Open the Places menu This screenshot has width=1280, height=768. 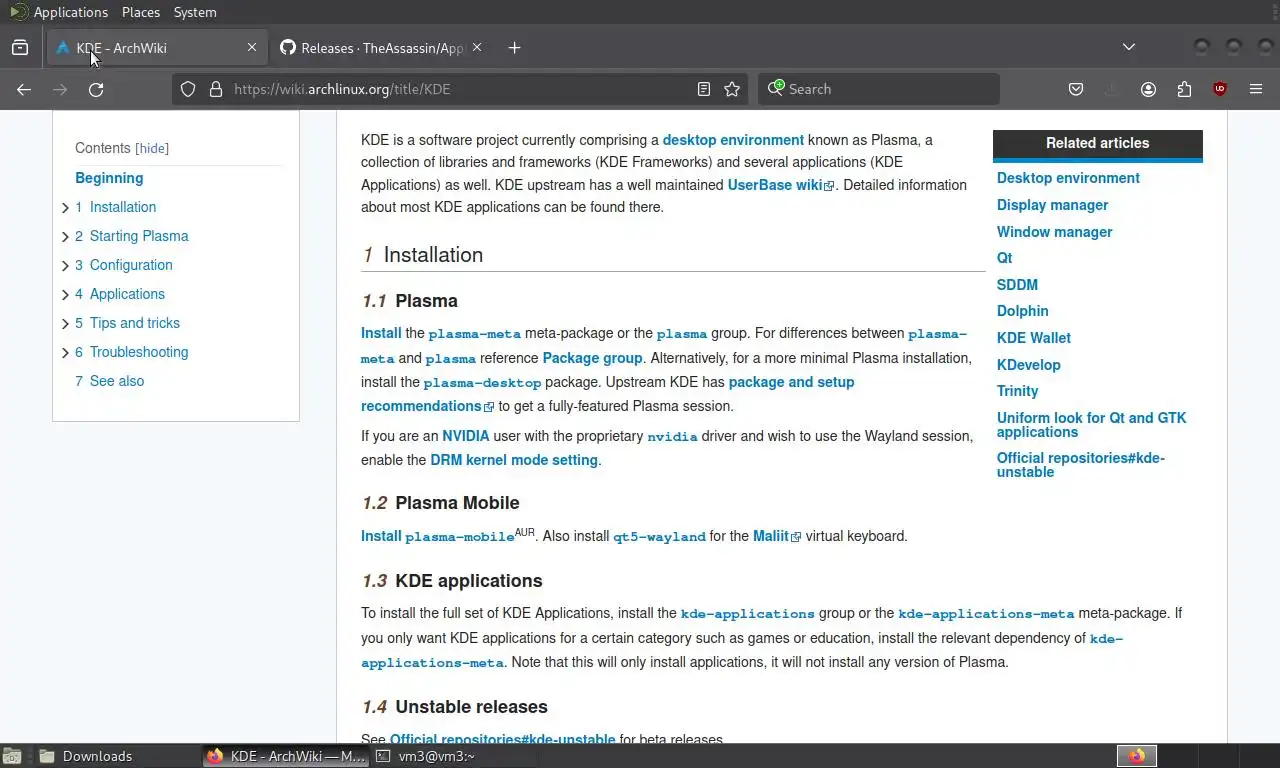click(x=141, y=12)
